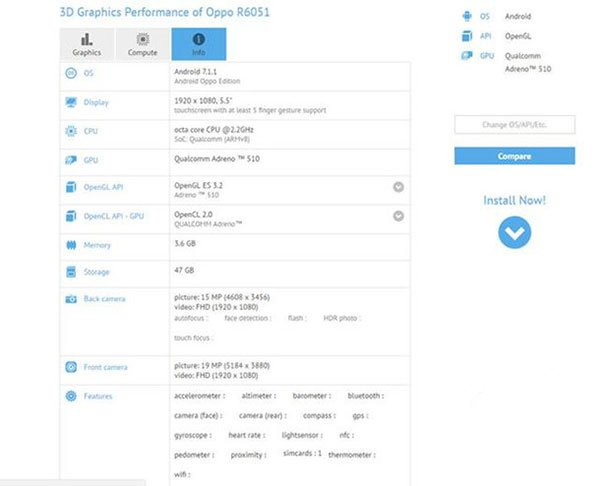
Task: Click the Back camera icon
Action: [71, 299]
